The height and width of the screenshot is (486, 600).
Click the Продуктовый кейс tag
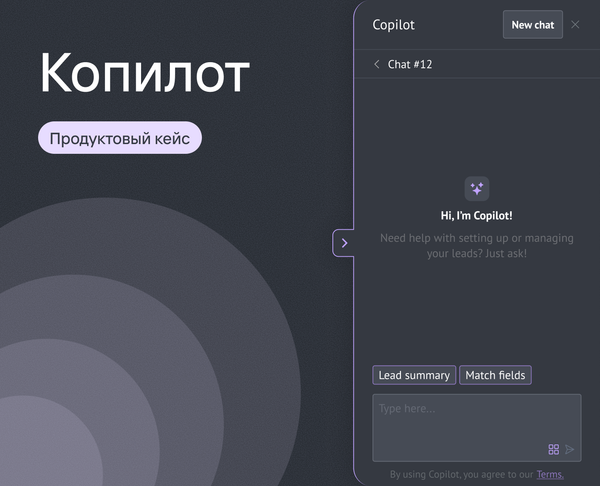[120, 138]
